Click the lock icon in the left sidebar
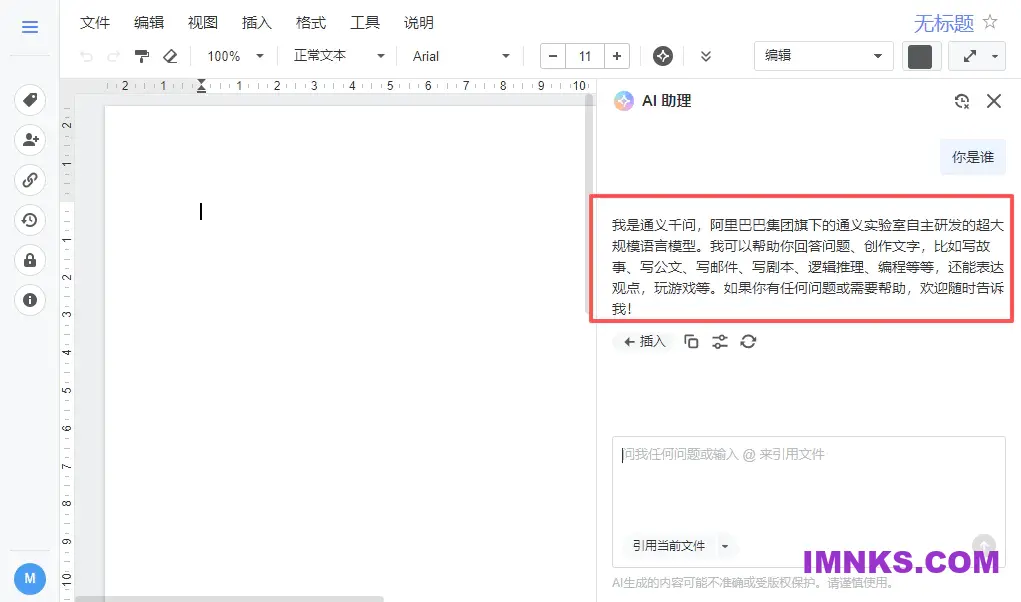Screen dimensions: 1021x602 point(29,260)
